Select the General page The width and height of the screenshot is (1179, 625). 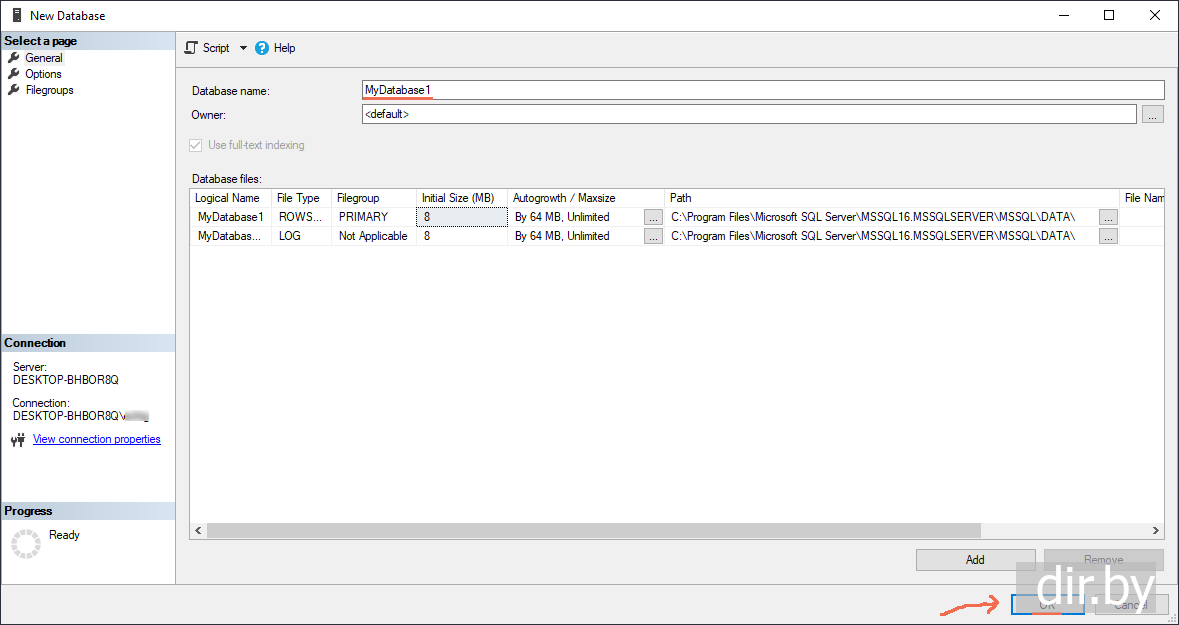tap(43, 58)
